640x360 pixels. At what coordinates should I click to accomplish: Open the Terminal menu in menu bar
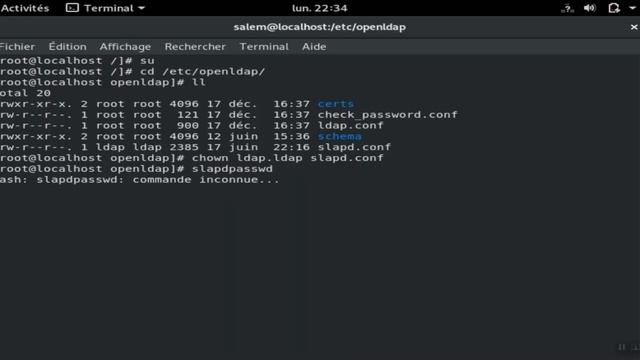(264, 47)
